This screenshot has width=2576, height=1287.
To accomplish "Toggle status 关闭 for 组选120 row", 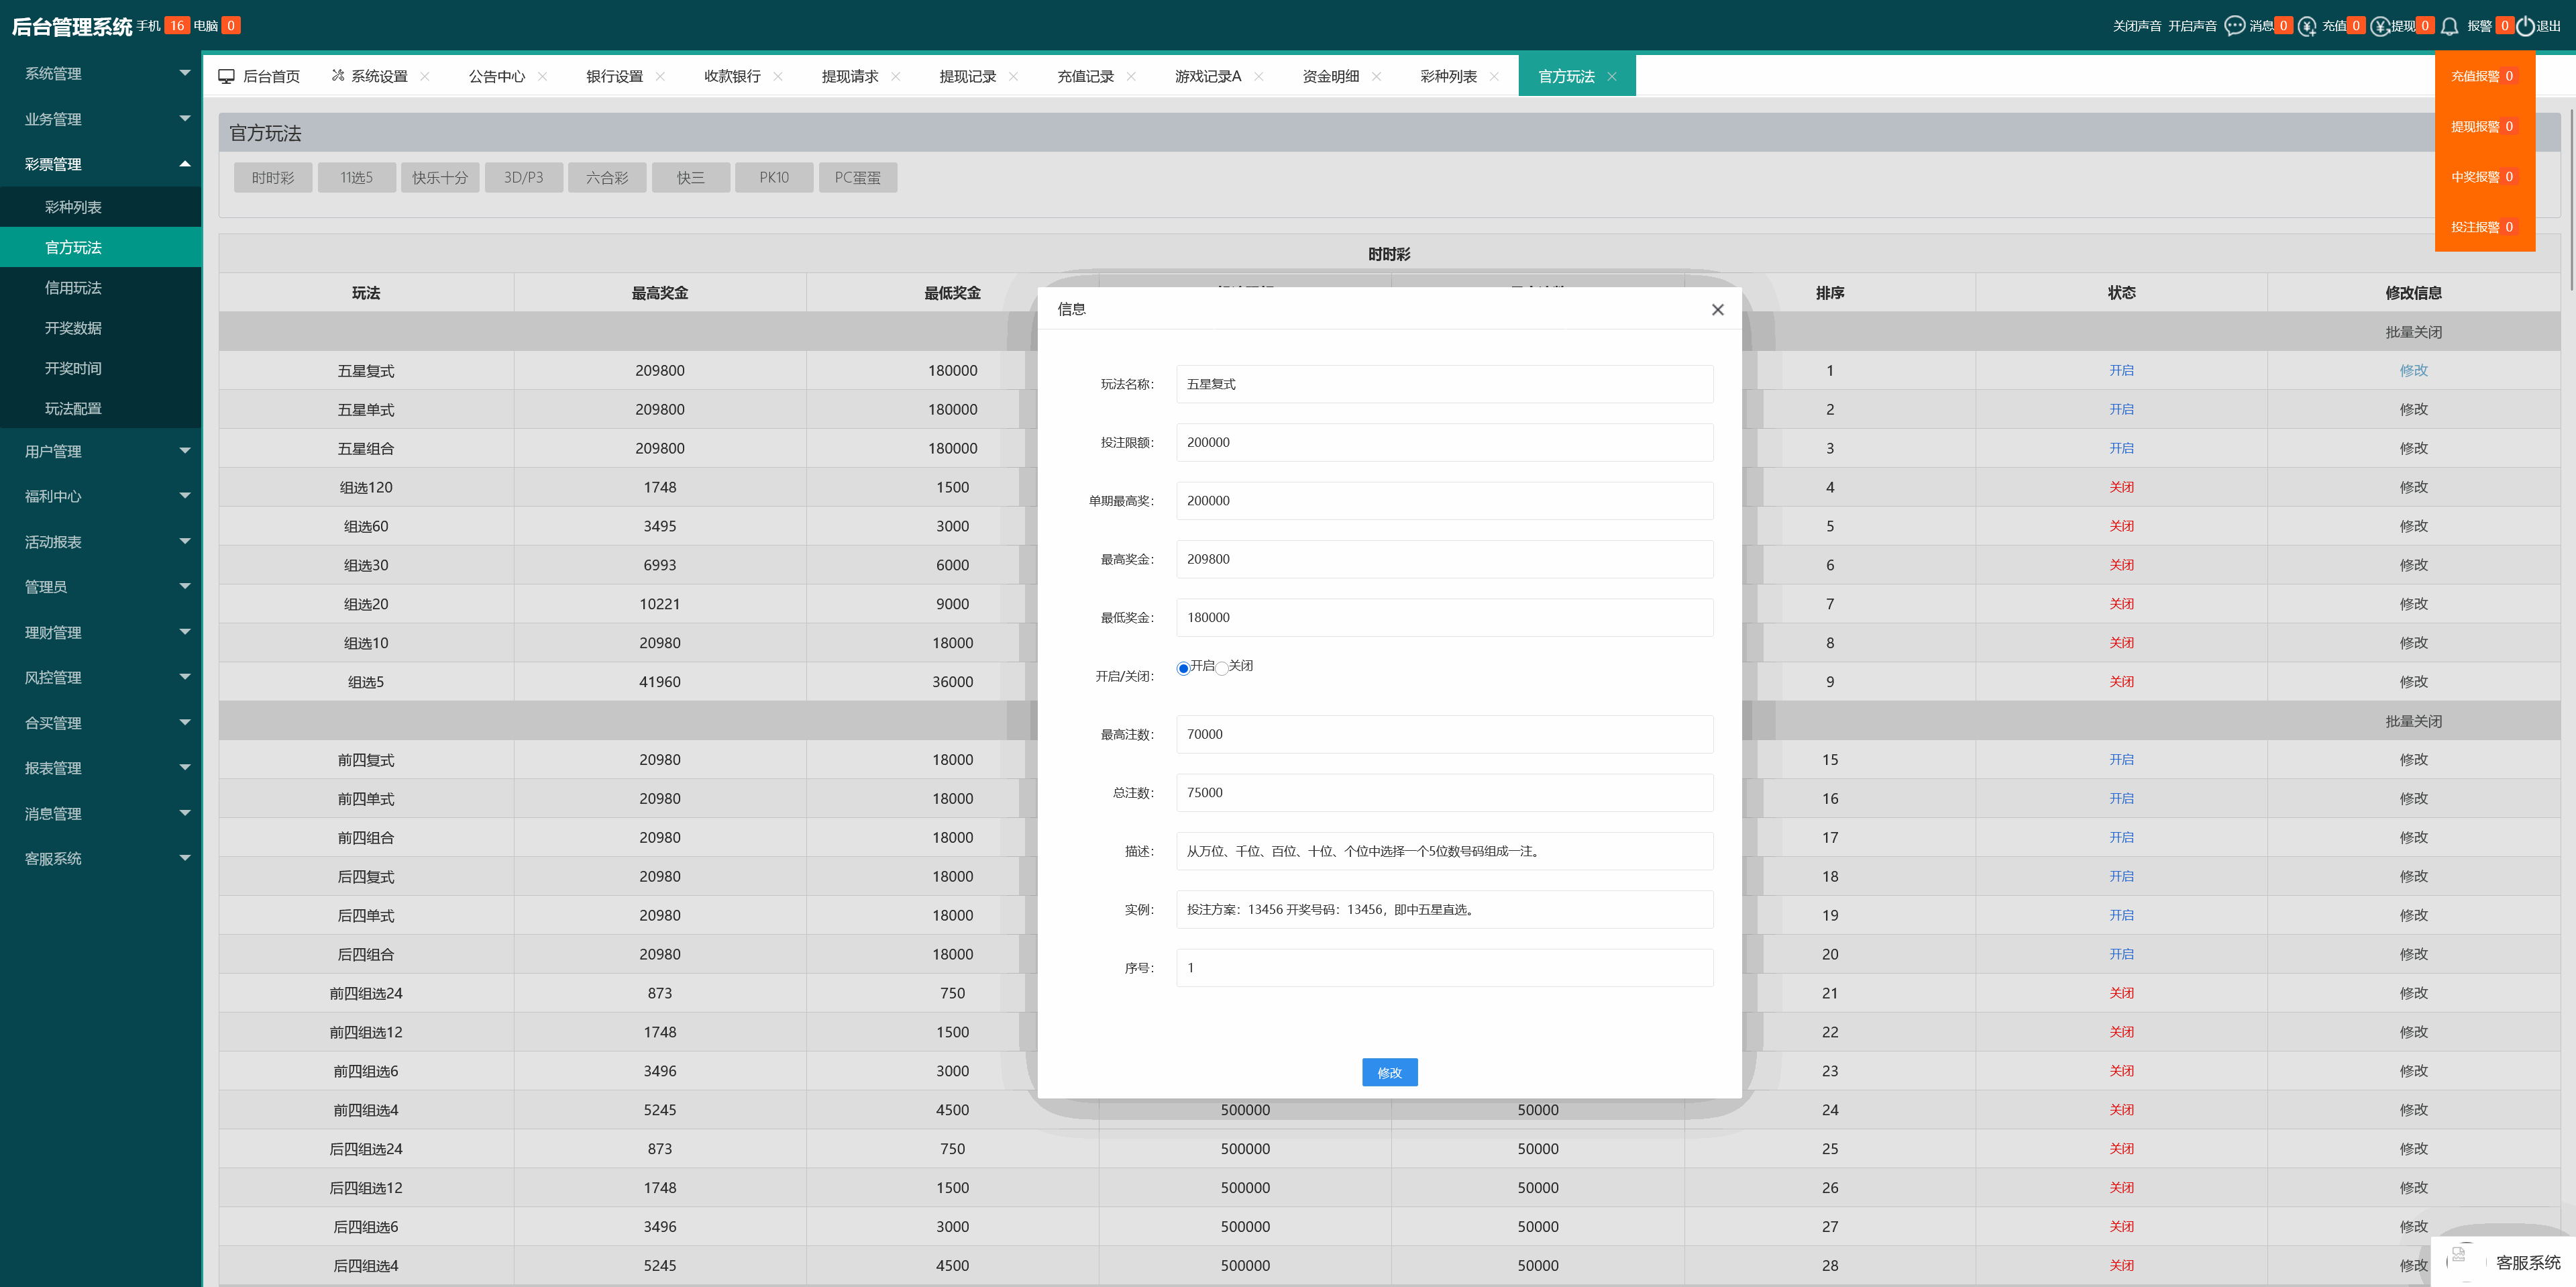I will coord(2121,487).
